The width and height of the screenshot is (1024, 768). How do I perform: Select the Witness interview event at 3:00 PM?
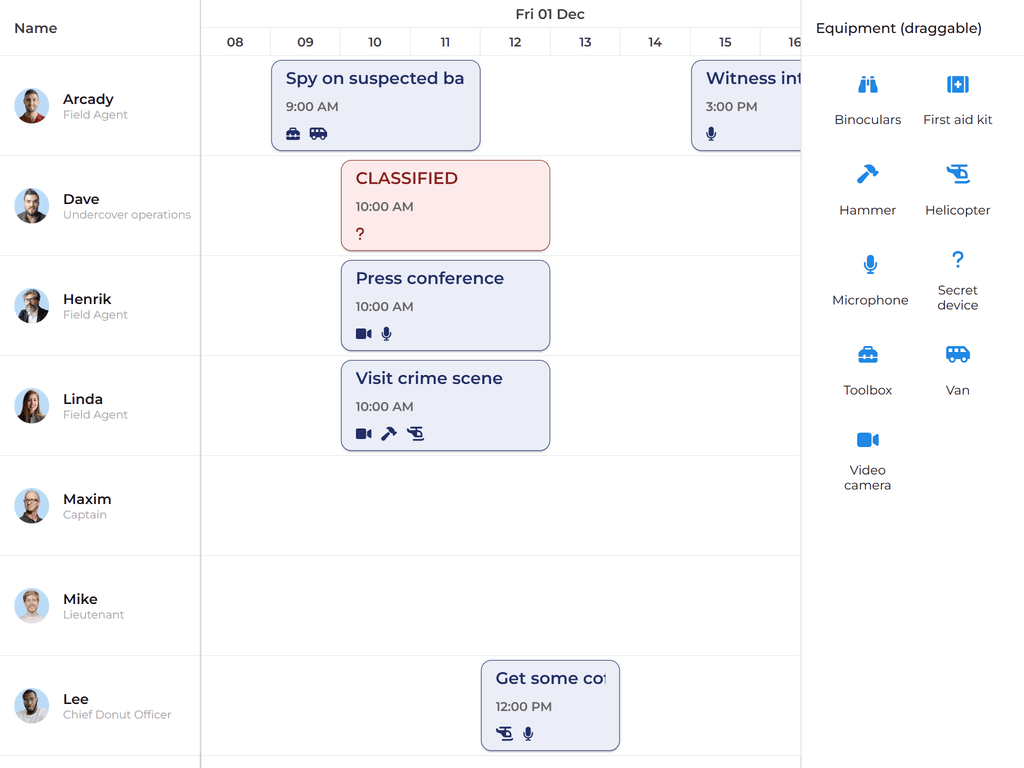pyautogui.click(x=746, y=105)
